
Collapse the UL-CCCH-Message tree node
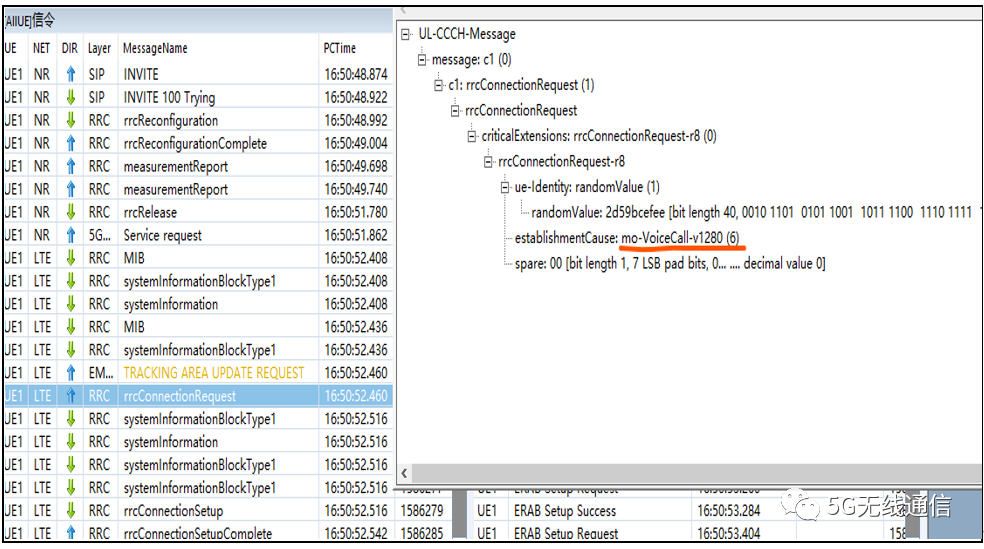[406, 34]
